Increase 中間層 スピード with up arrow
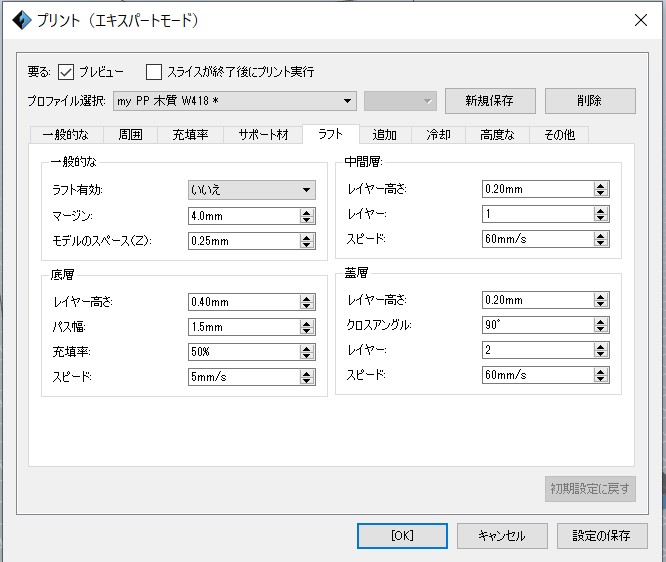Screen dimensions: 666x562 pyautogui.click(x=600, y=235)
